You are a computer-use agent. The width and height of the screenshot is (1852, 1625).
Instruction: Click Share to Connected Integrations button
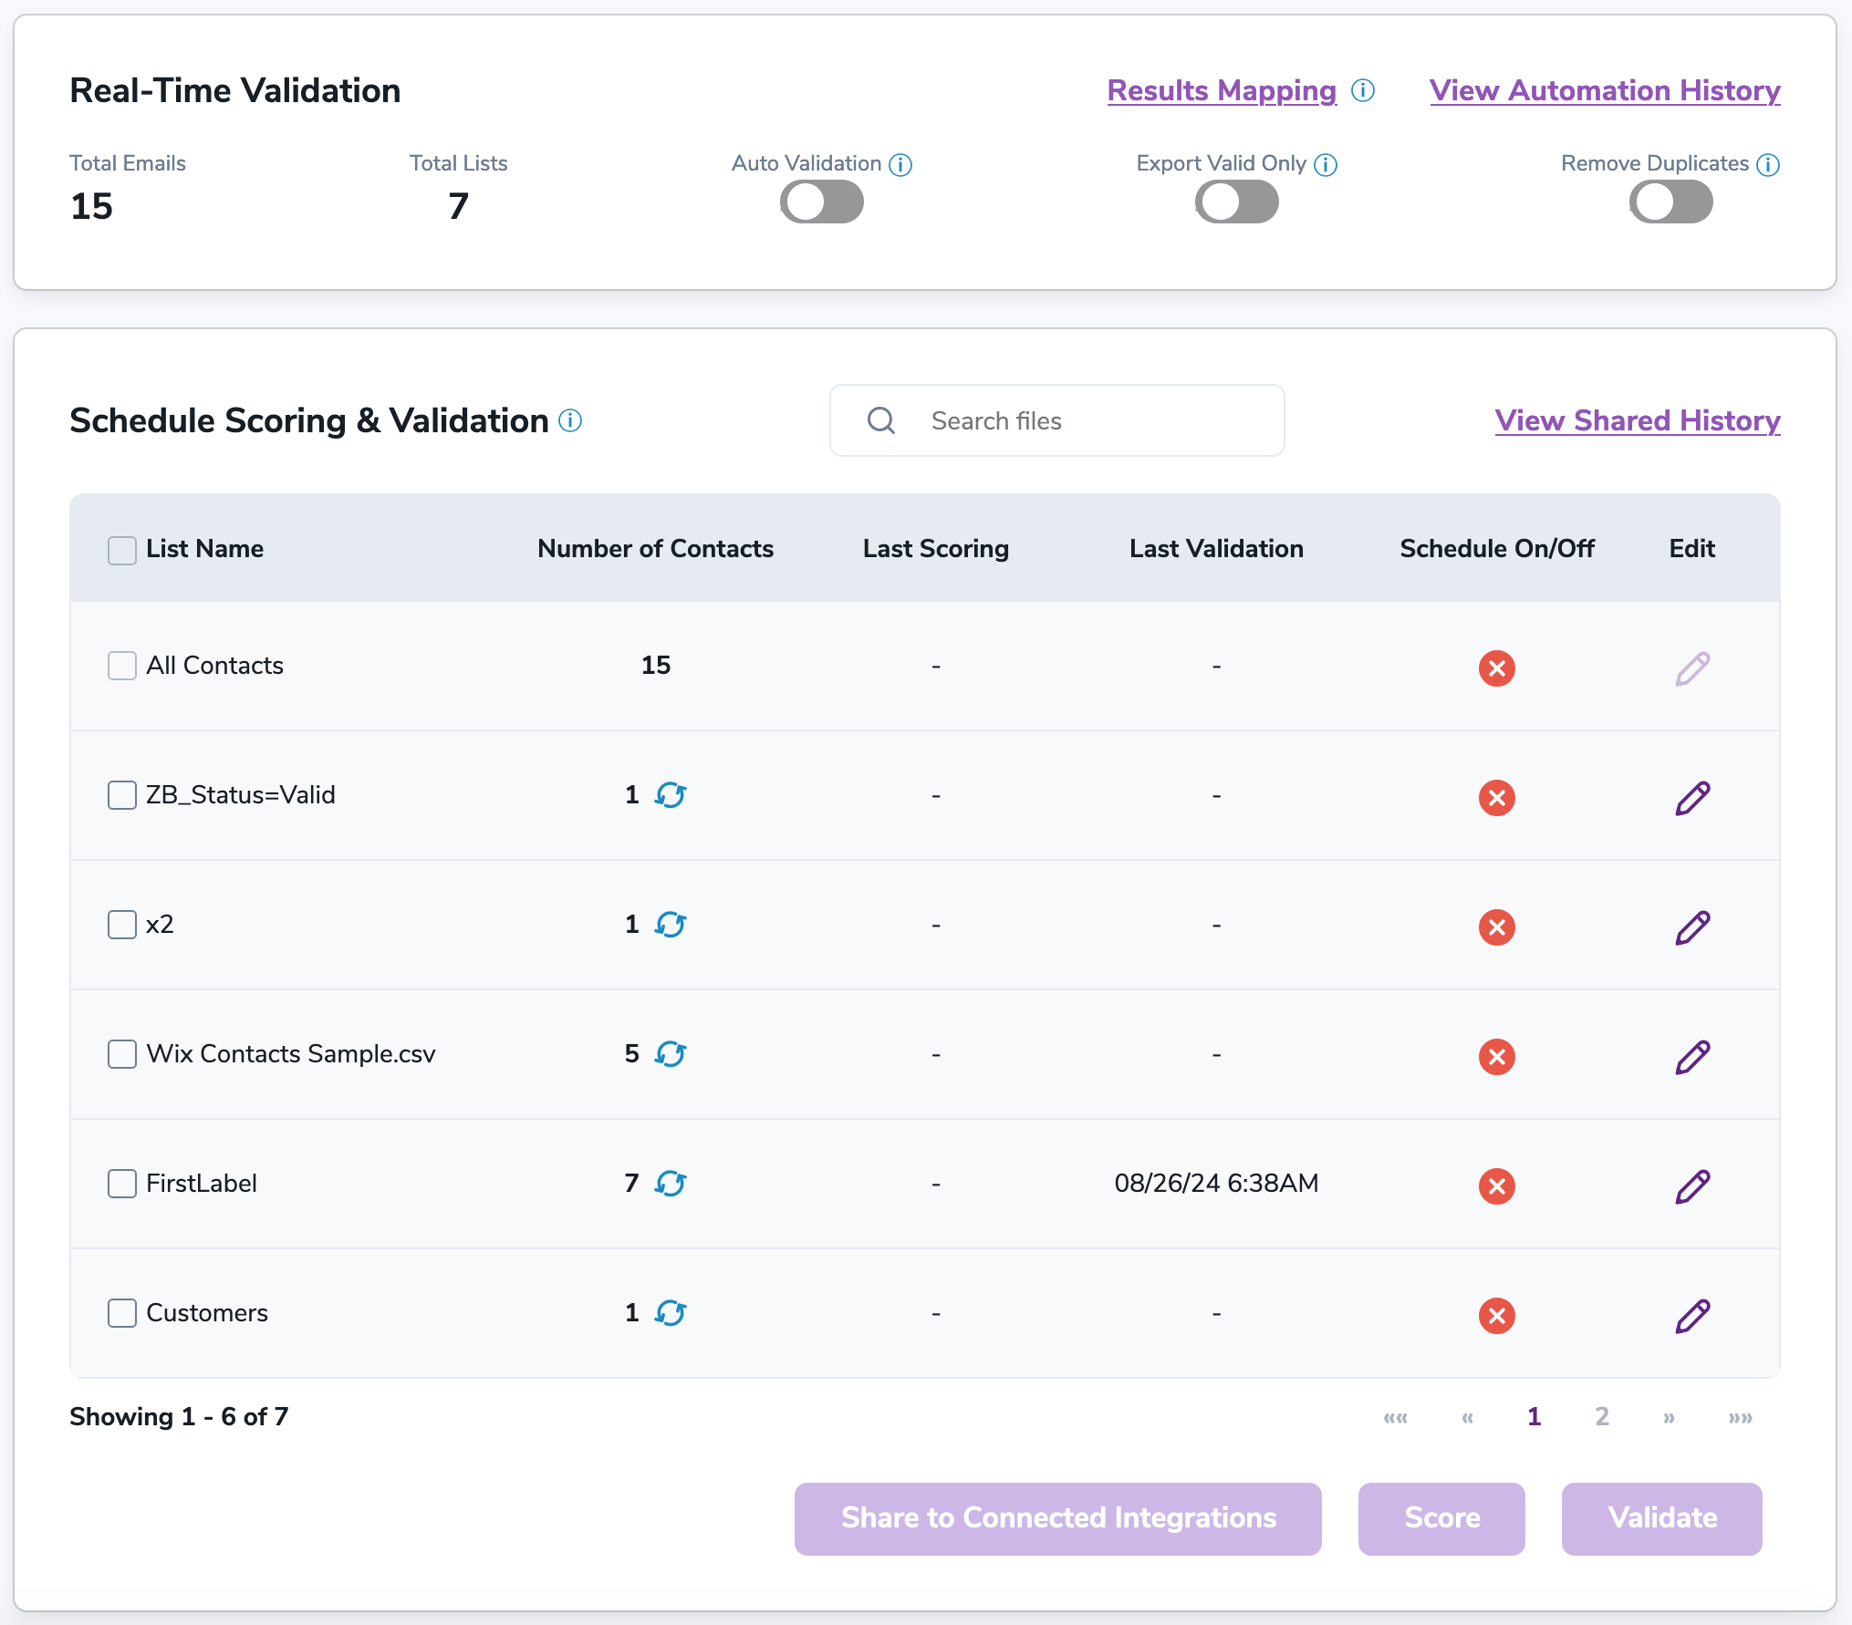click(1058, 1518)
